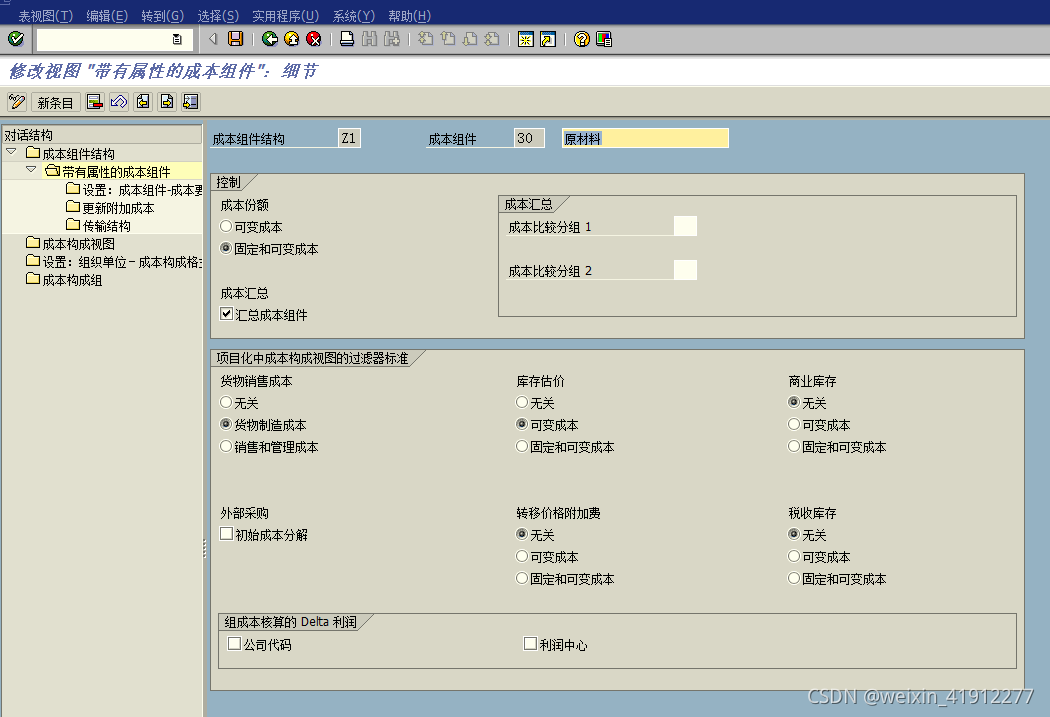The height and width of the screenshot is (717, 1050).
Task: Click the Next Entry icon
Action: pyautogui.click(x=167, y=102)
